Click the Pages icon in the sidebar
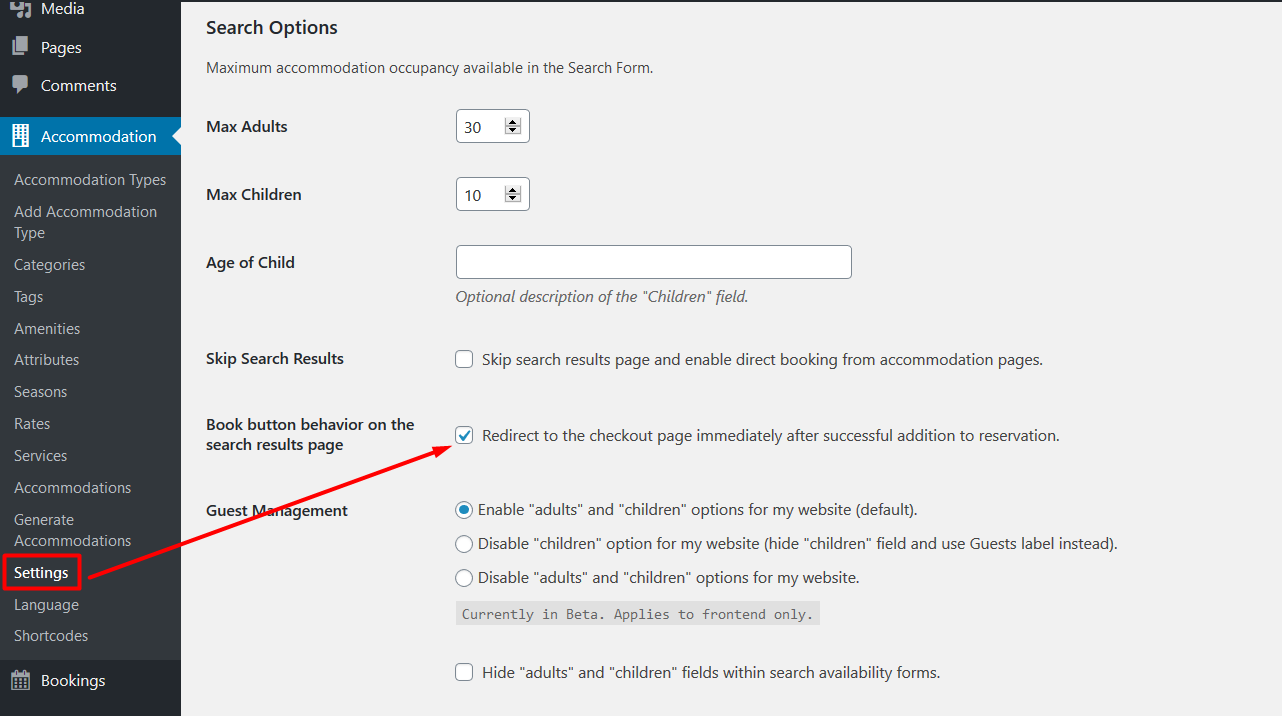Screen dimensions: 1282x716 (20, 47)
